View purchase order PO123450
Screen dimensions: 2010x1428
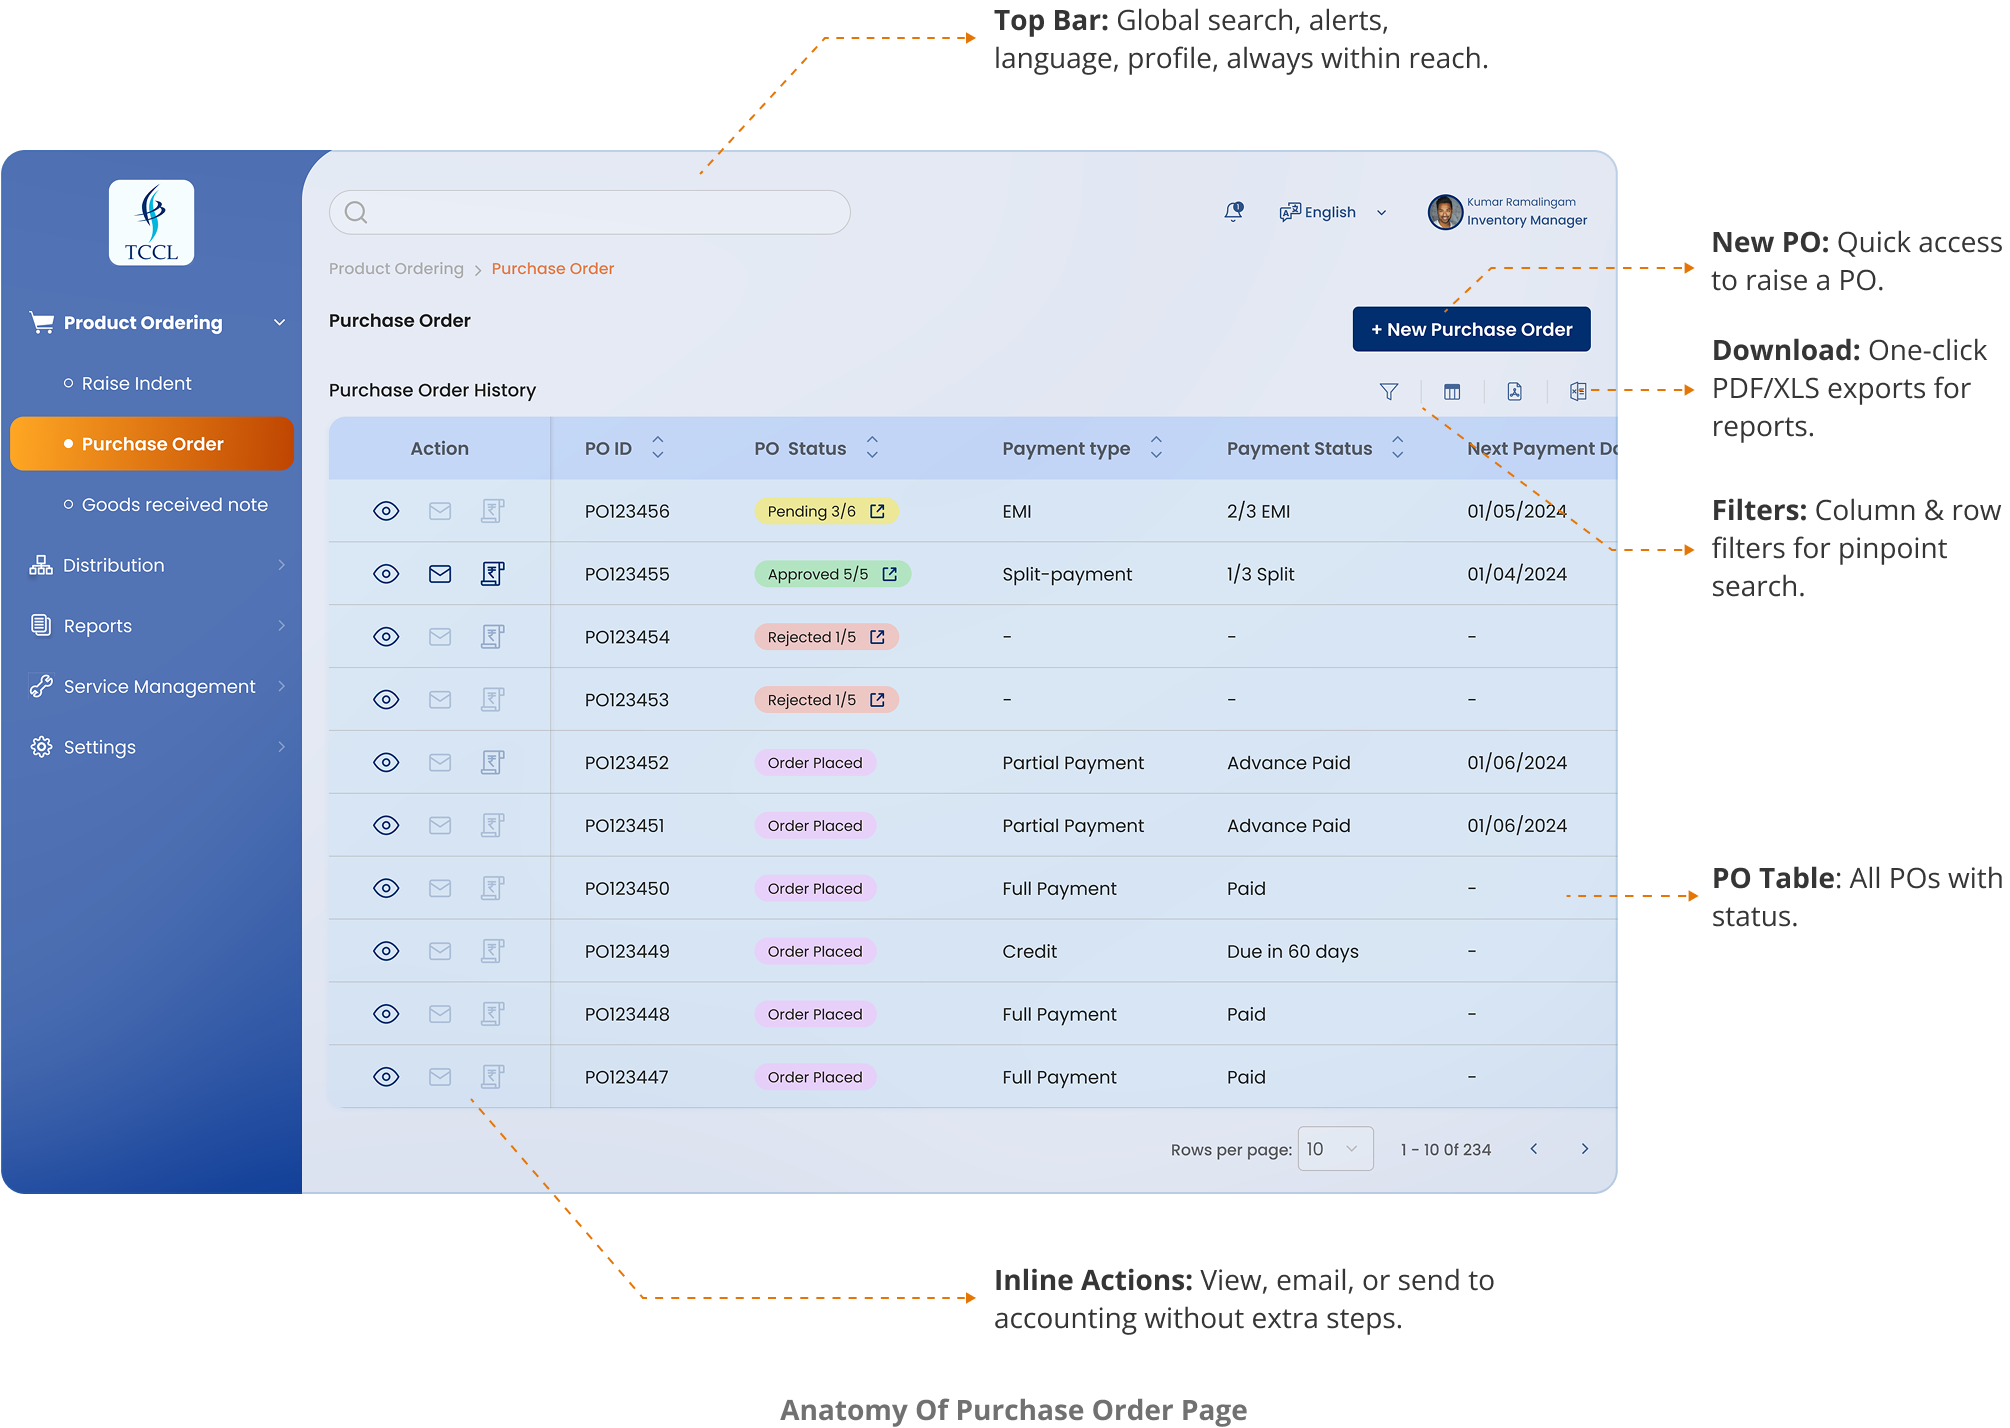(x=386, y=888)
